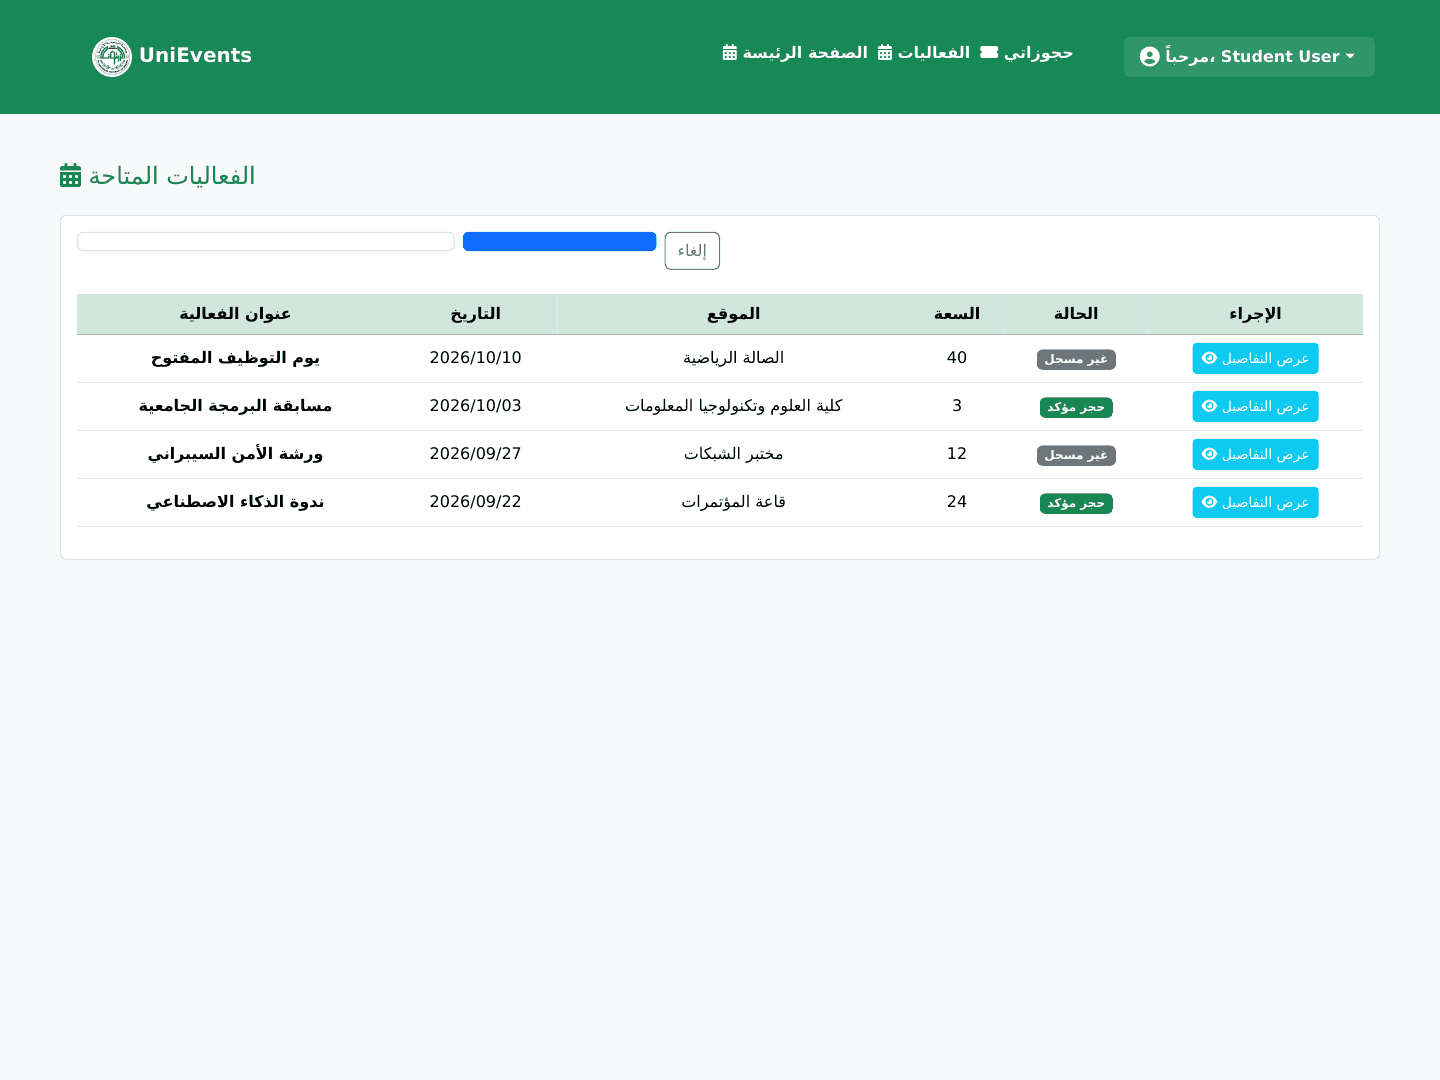
Task: Click the calendar icon in the الفعاليات المتاحة heading
Action: [70, 176]
